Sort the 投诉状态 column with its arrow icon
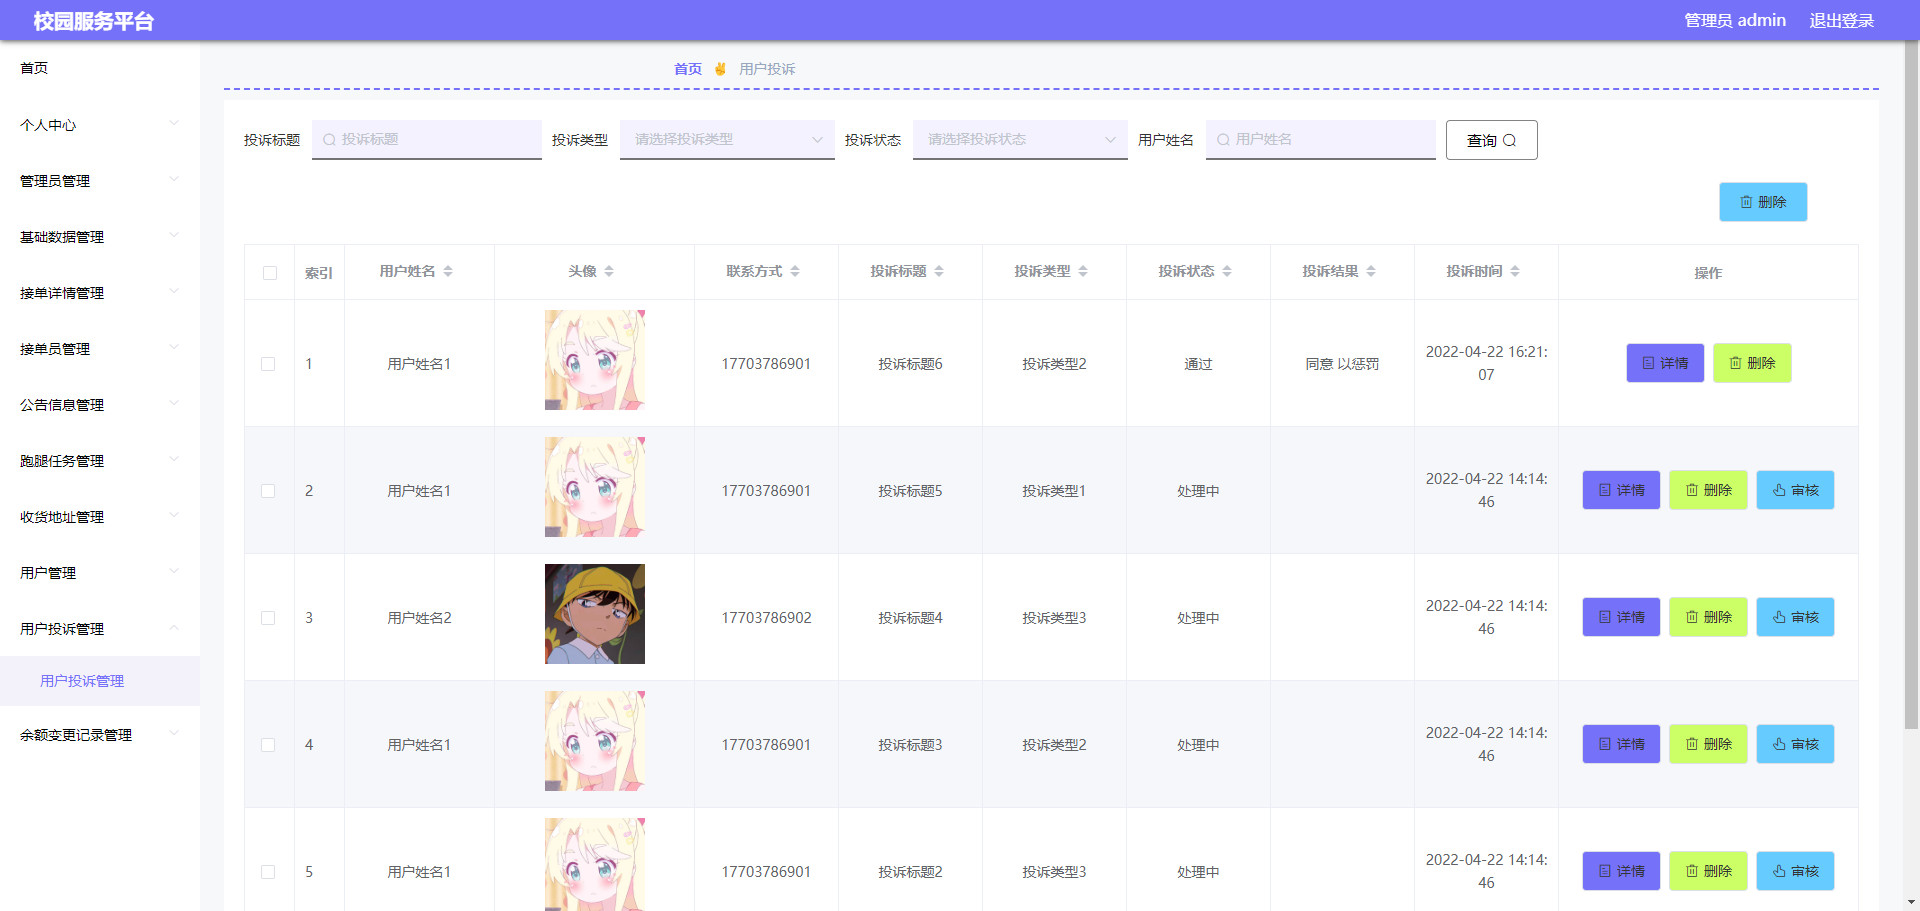This screenshot has height=911, width=1920. [x=1227, y=271]
